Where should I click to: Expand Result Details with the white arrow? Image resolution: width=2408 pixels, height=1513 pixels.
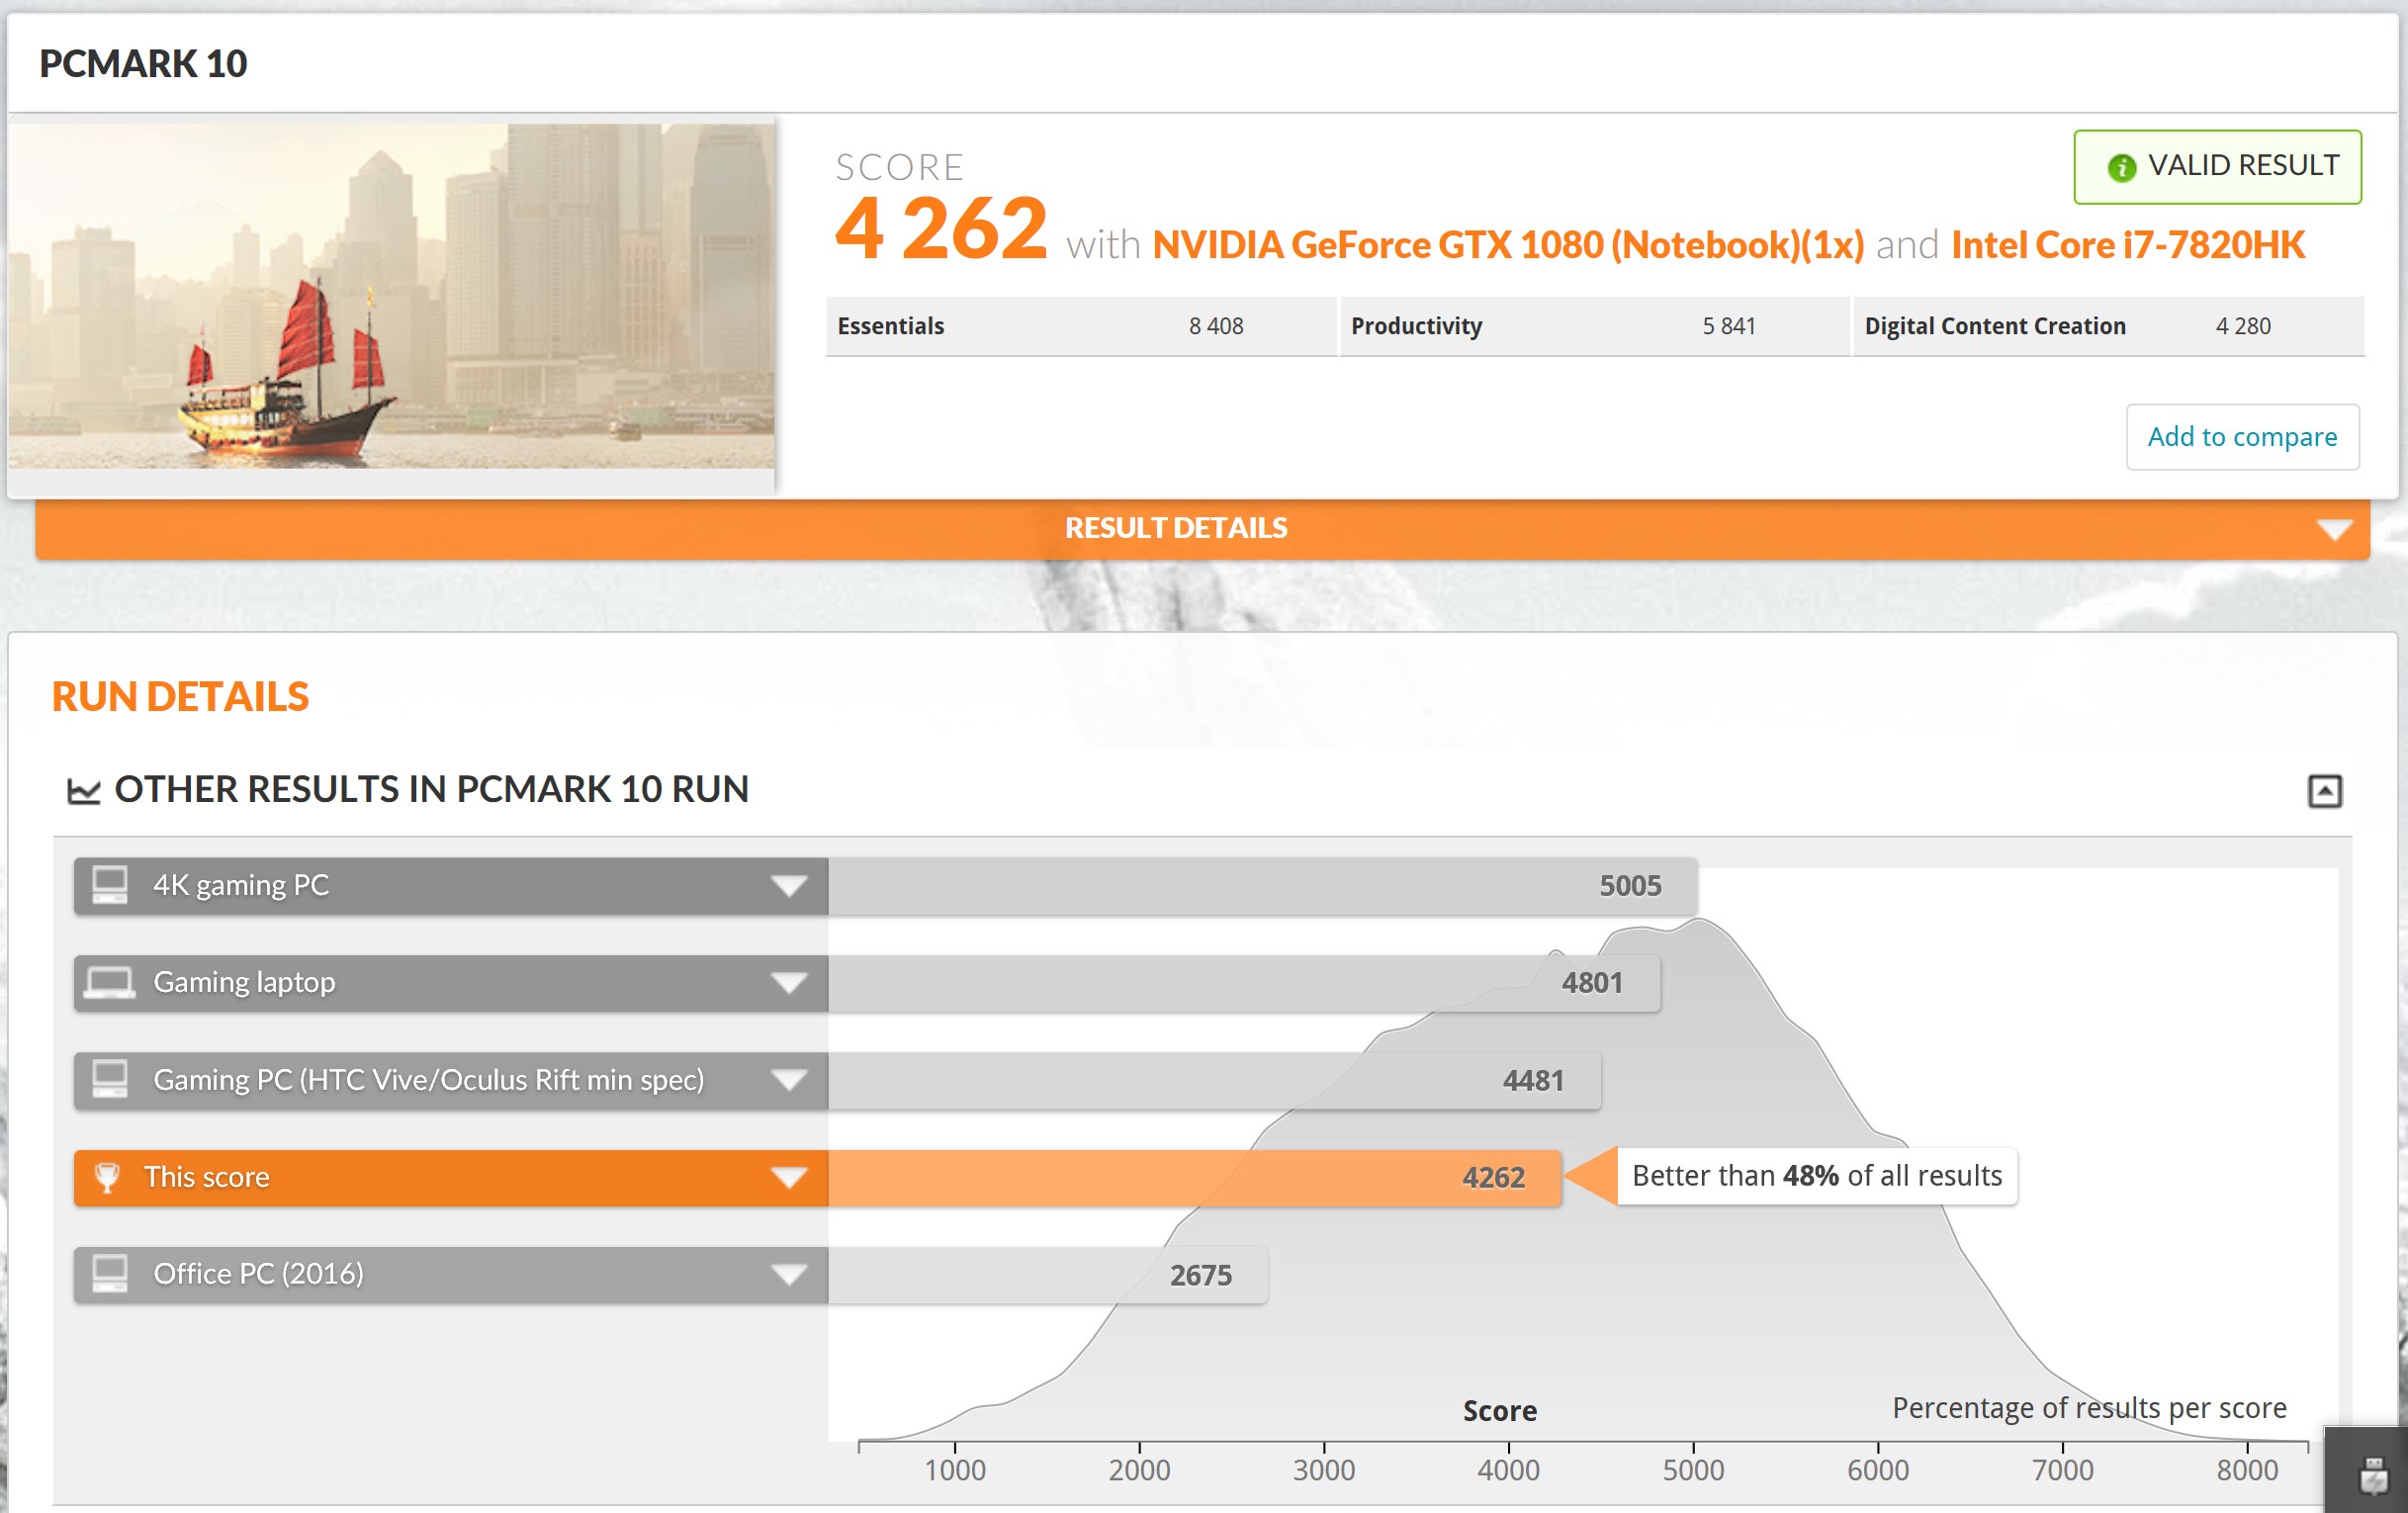tap(2334, 529)
